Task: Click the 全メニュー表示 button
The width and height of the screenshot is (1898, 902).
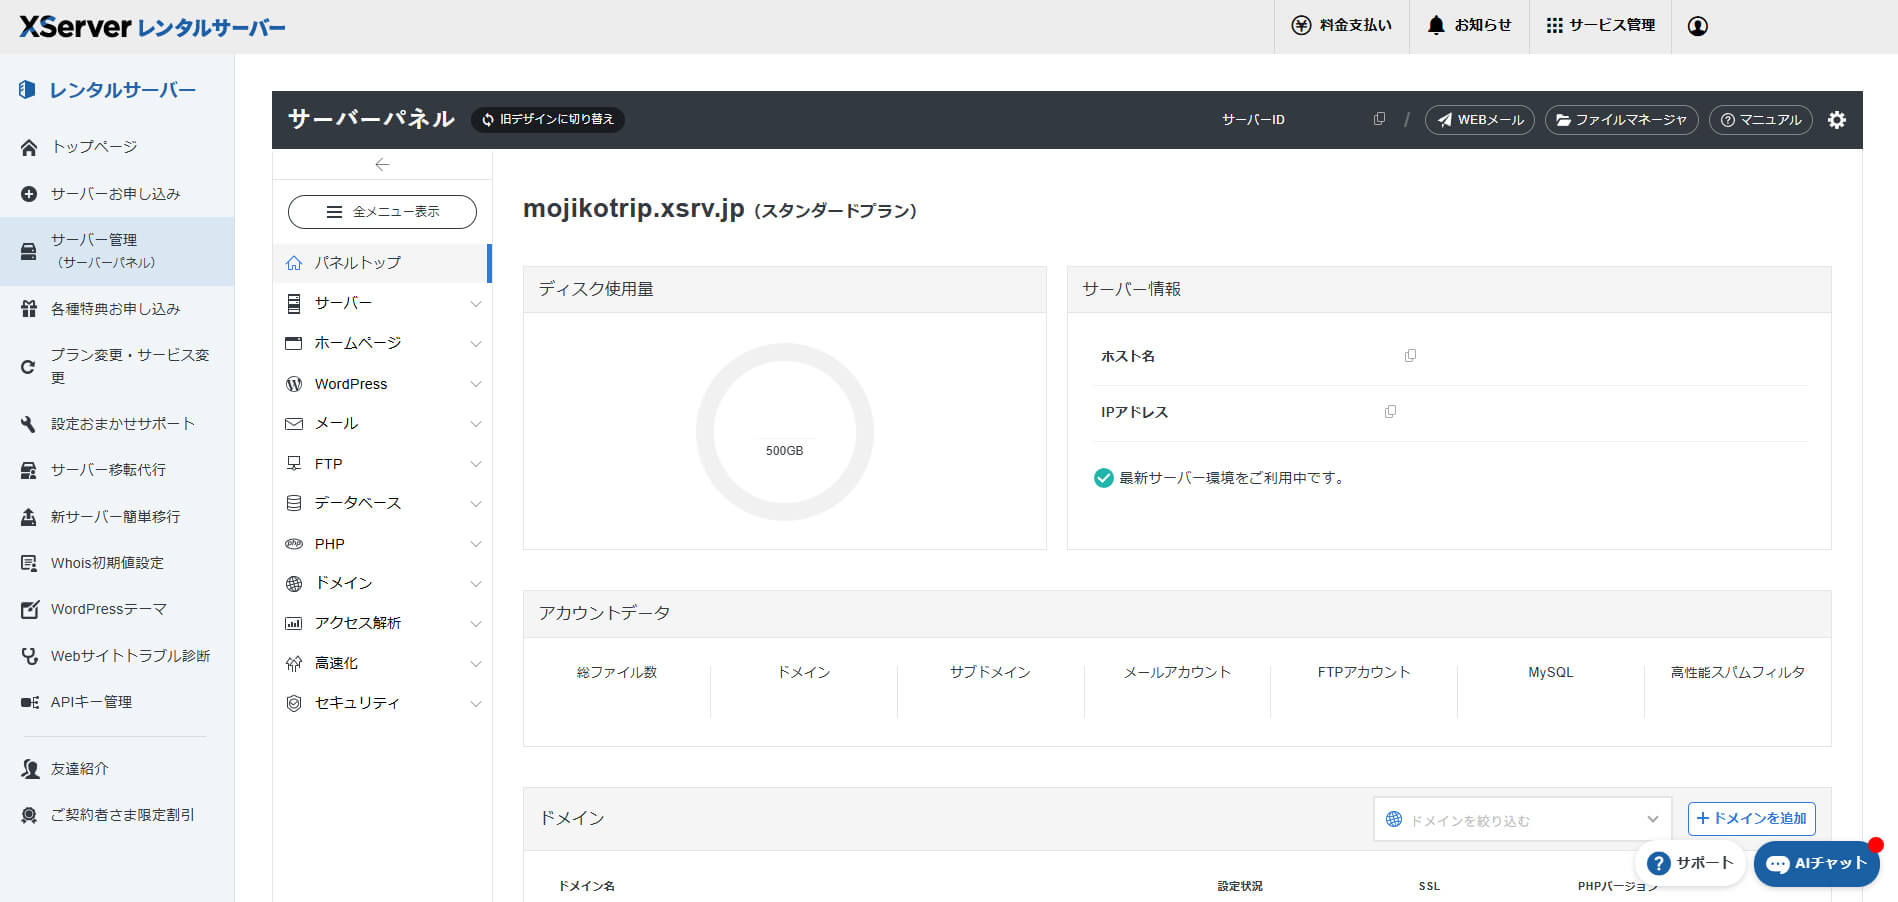Action: coord(382,212)
